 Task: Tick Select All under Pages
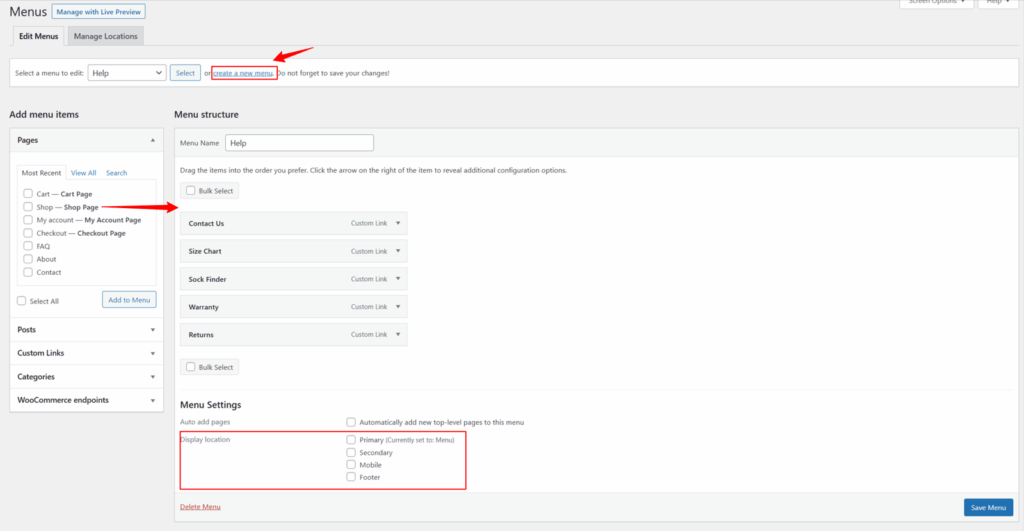click(22, 301)
